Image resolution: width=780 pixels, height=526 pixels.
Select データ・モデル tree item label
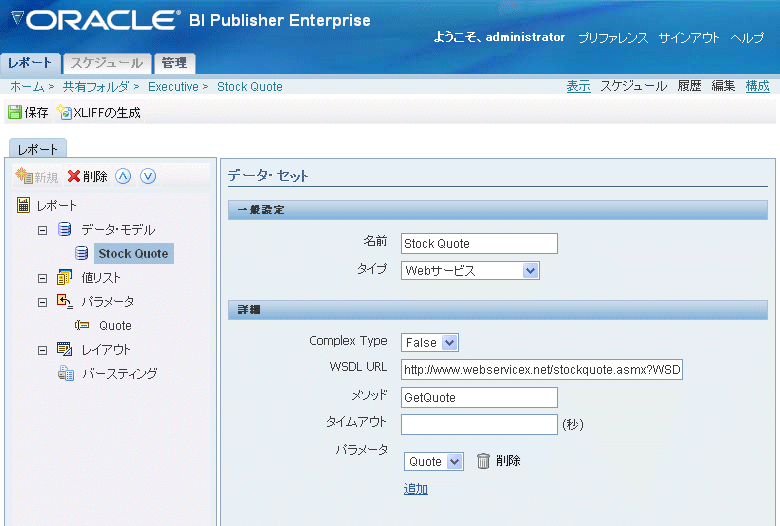click(118, 229)
